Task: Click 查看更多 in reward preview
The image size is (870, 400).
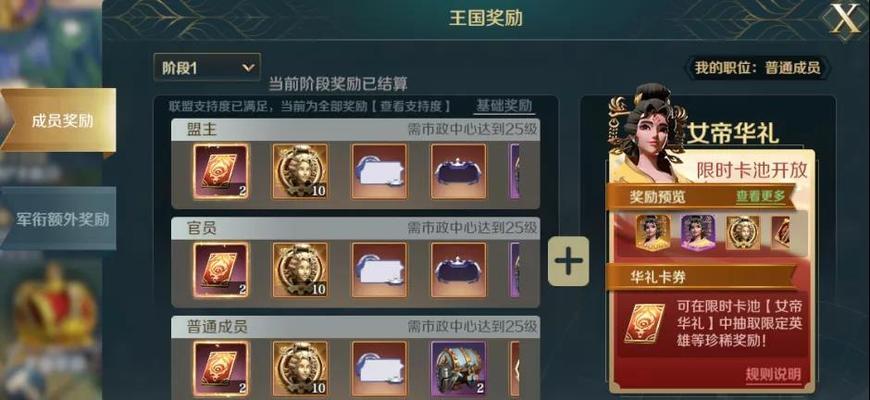Action: point(760,195)
